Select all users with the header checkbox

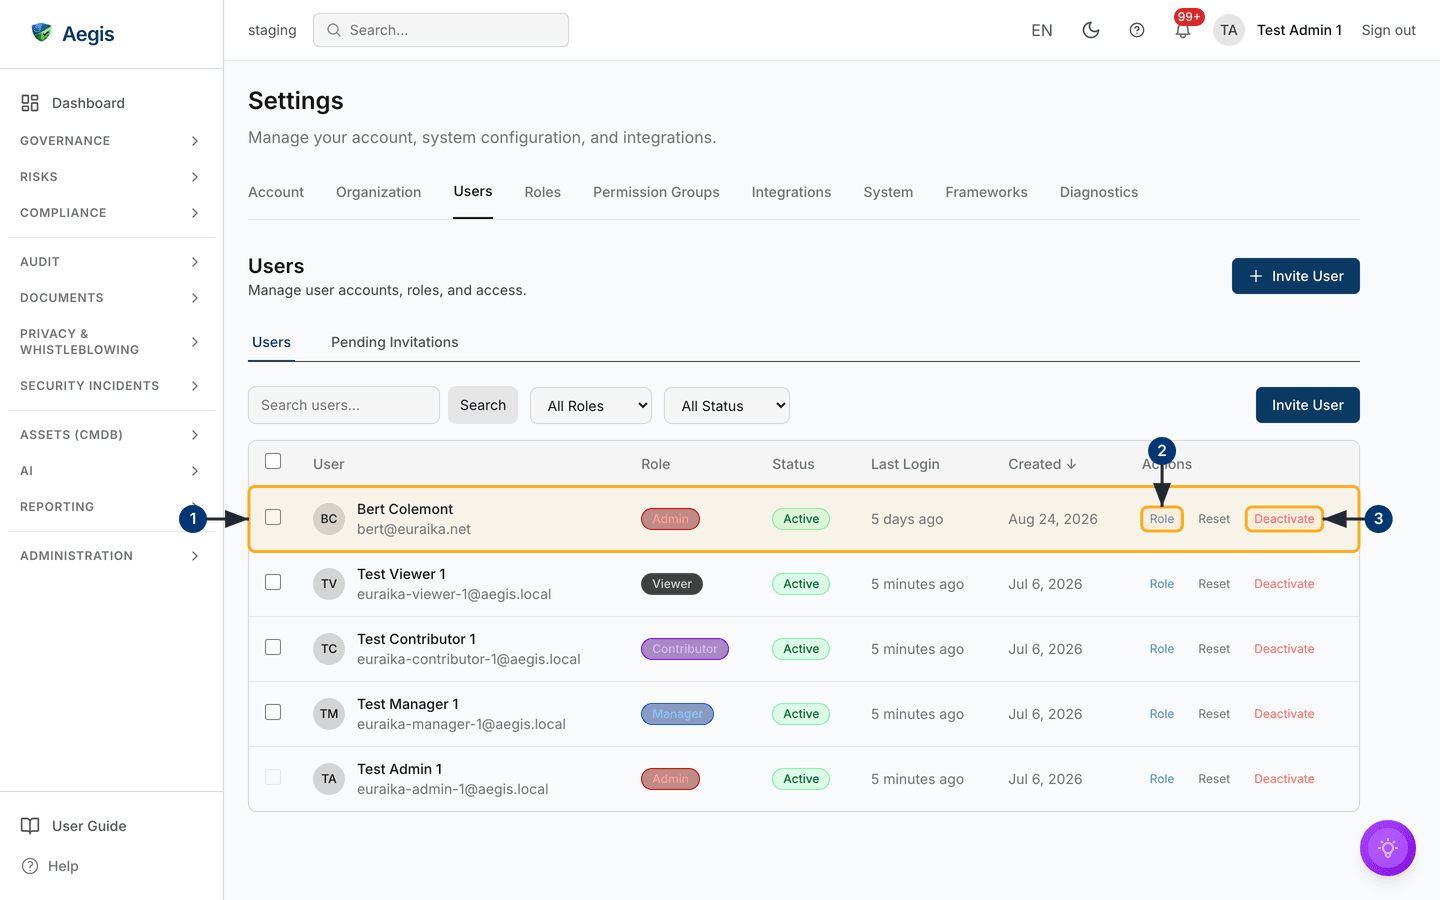pos(273,461)
